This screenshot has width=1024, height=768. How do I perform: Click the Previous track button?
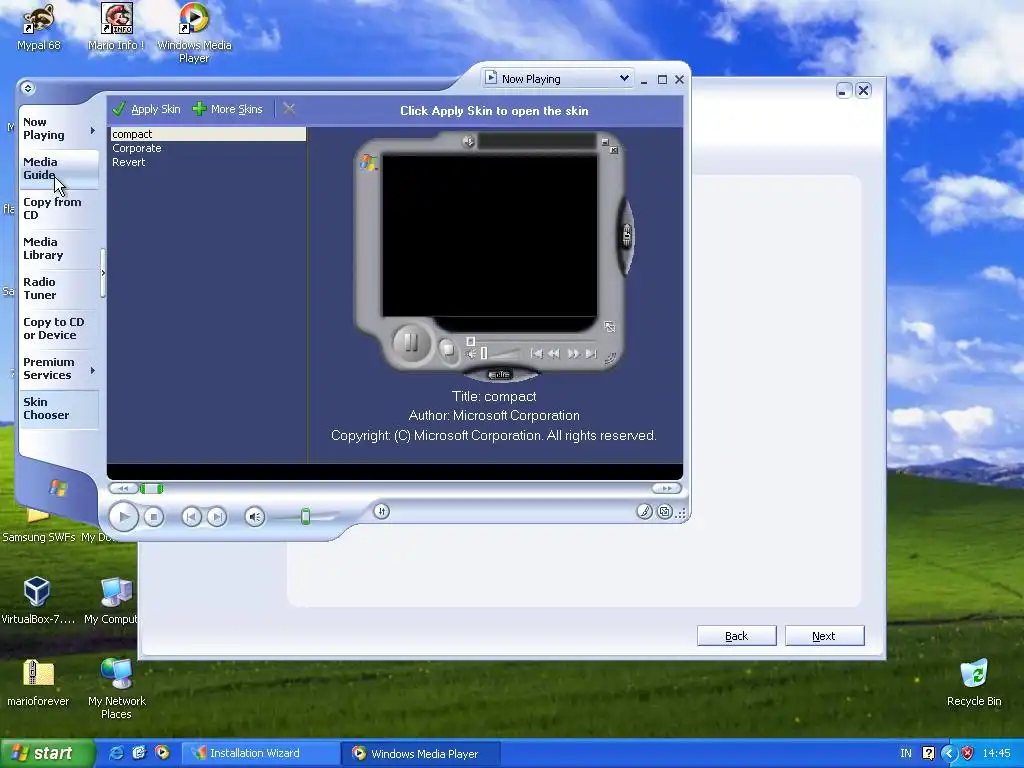[191, 517]
